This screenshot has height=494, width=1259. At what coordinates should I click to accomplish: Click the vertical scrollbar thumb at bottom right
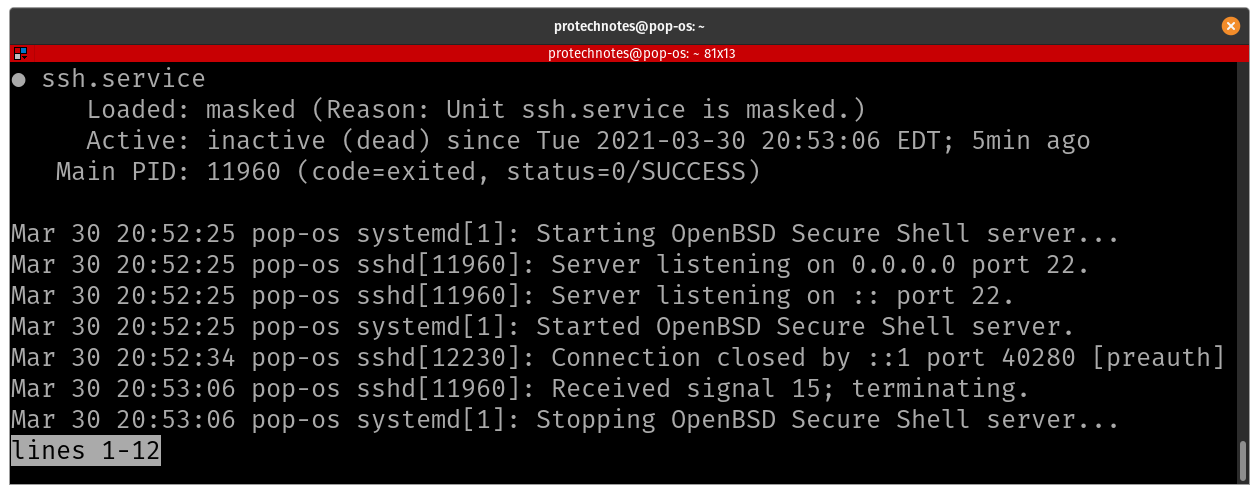coord(1243,462)
